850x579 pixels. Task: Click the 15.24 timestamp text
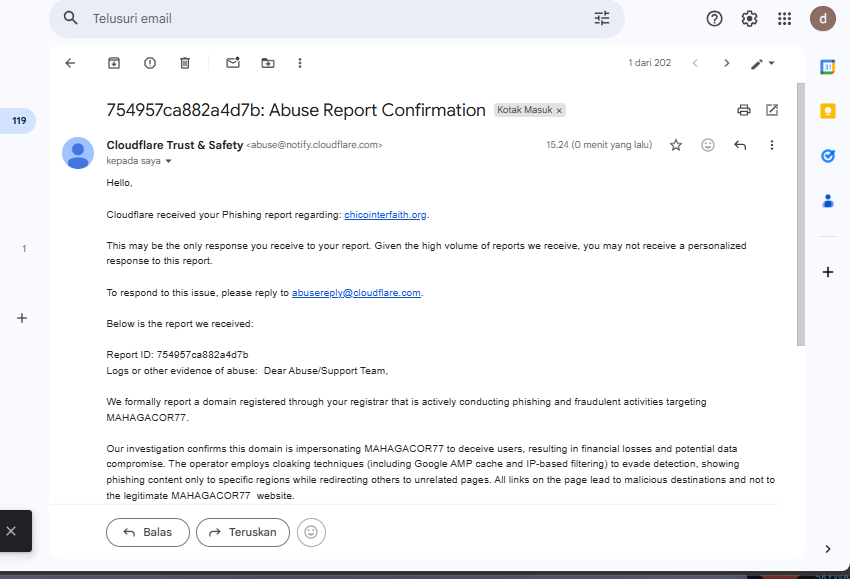point(599,145)
